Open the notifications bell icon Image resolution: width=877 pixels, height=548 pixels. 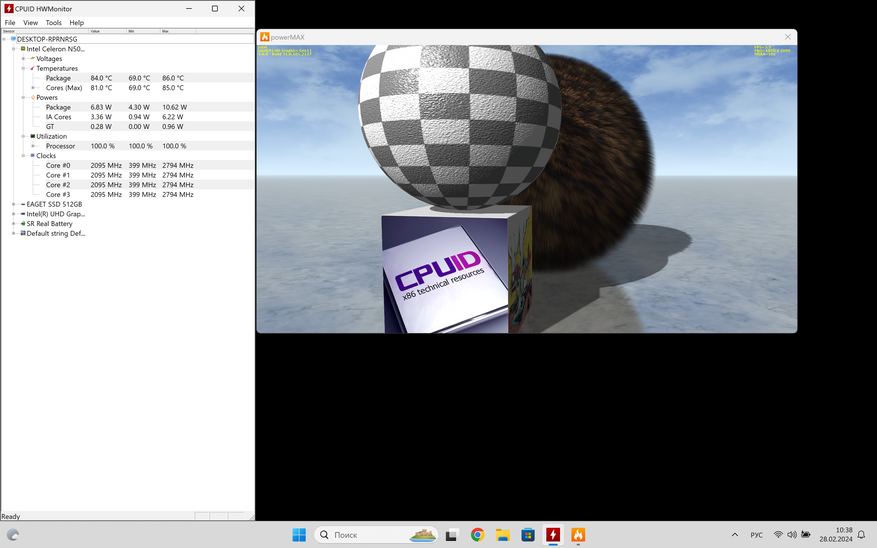(x=862, y=535)
